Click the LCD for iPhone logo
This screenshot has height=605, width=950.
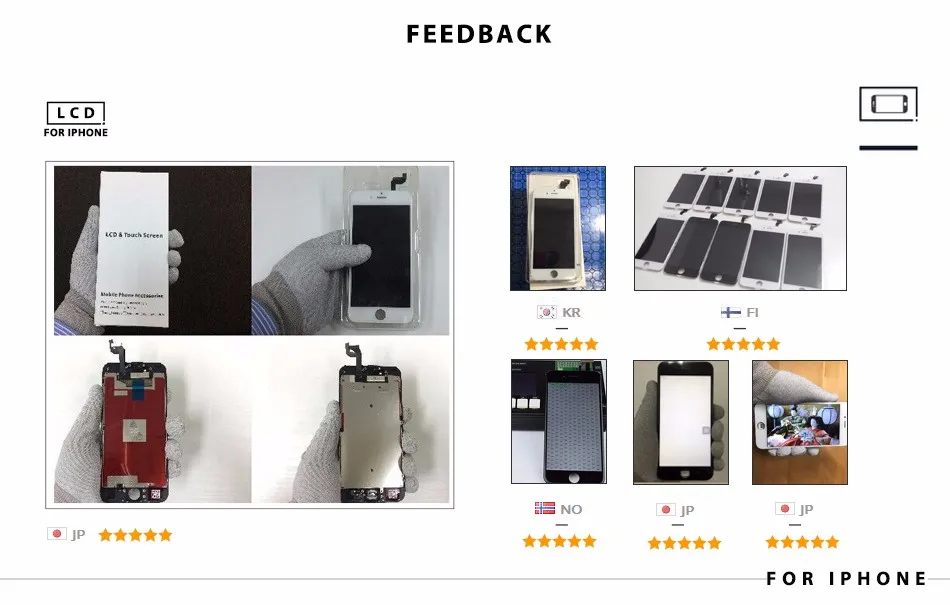[76, 120]
